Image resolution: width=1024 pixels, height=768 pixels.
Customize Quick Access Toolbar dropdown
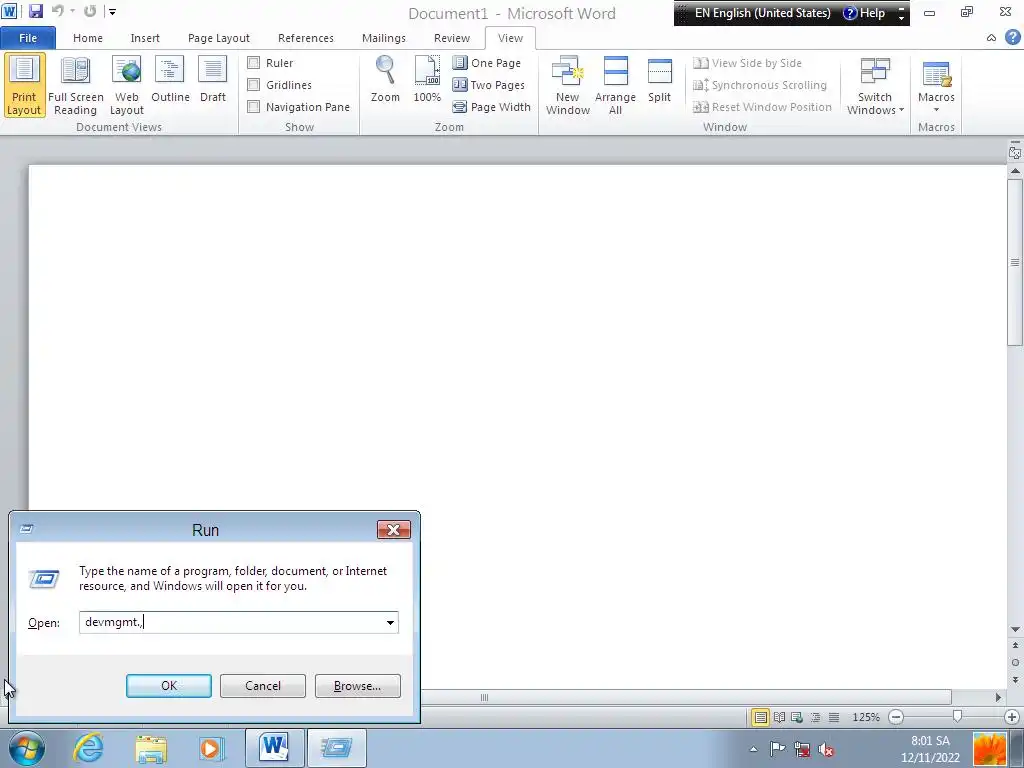(x=112, y=11)
